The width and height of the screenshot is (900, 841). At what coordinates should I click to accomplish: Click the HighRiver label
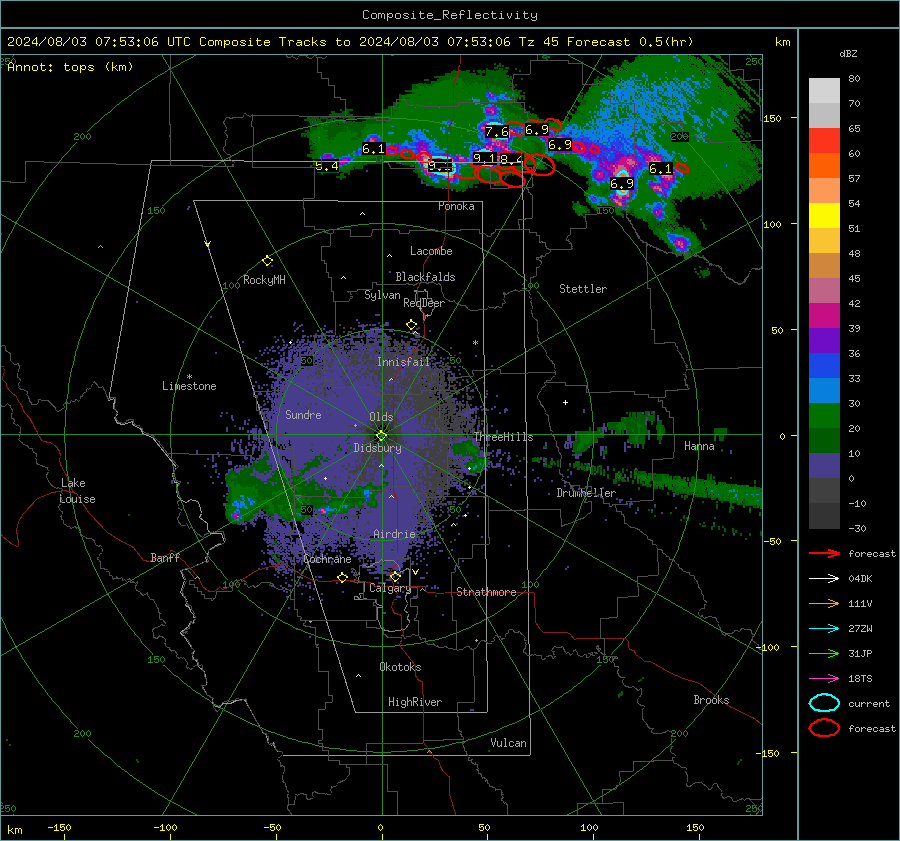click(x=415, y=702)
